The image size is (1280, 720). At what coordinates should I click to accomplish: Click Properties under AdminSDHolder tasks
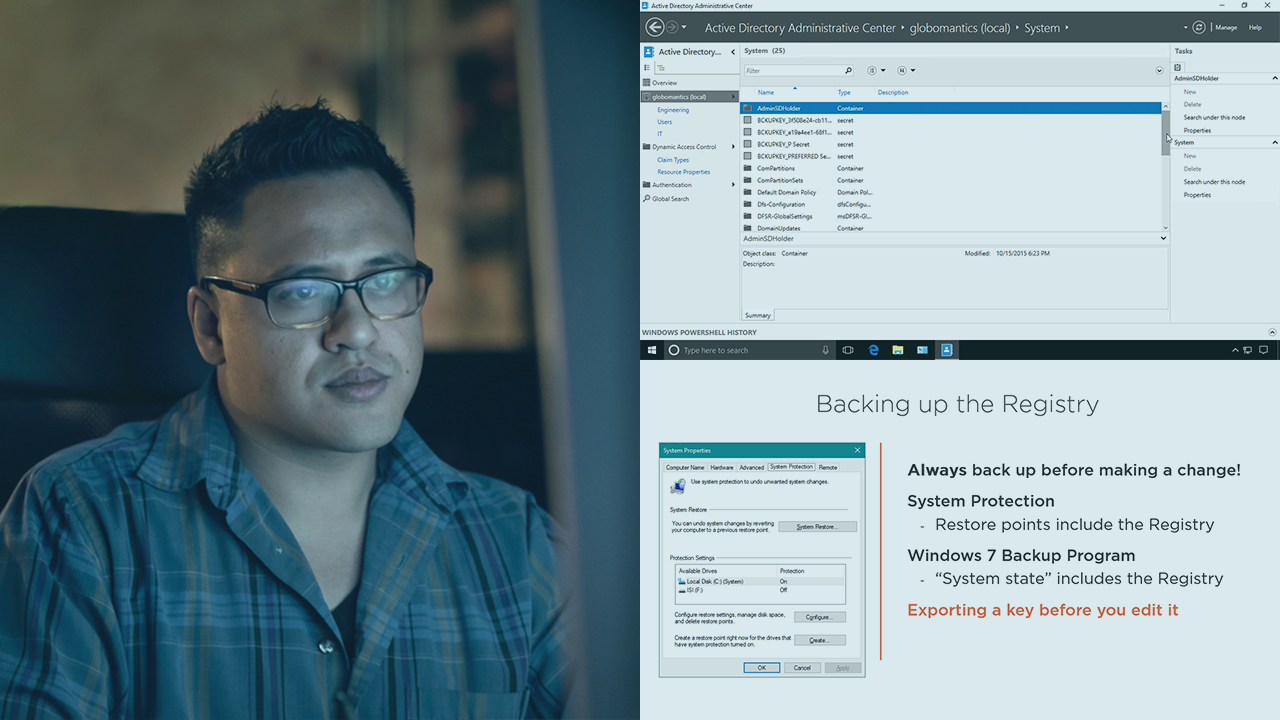click(x=1197, y=130)
